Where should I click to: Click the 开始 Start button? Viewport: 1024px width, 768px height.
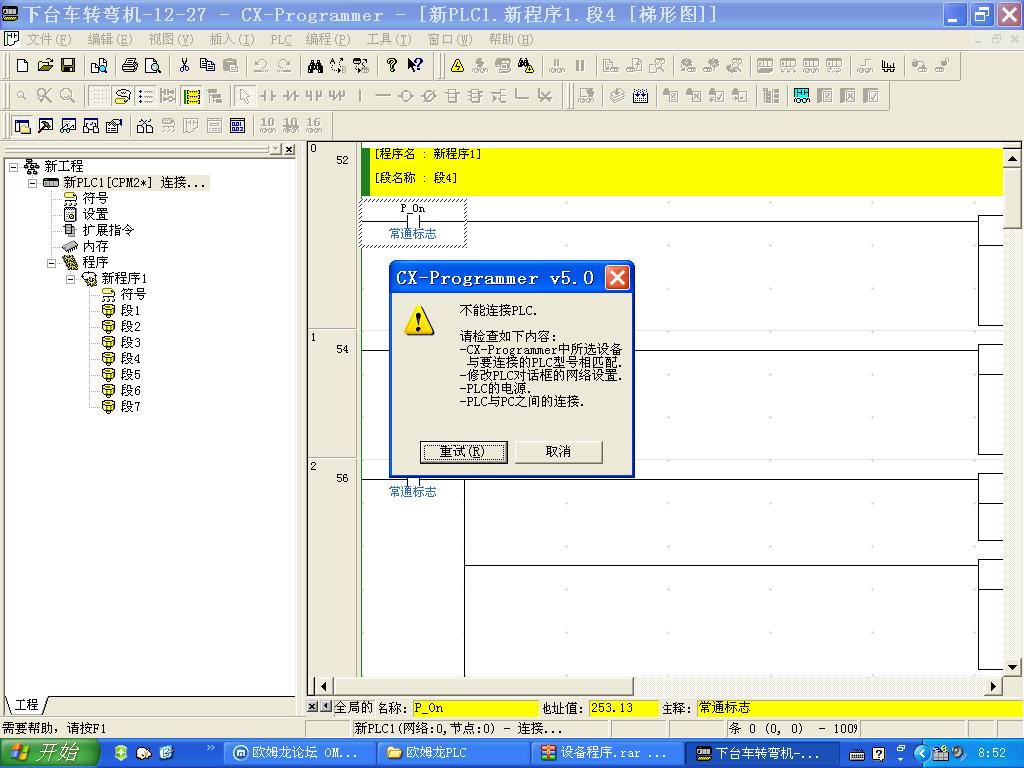49,753
